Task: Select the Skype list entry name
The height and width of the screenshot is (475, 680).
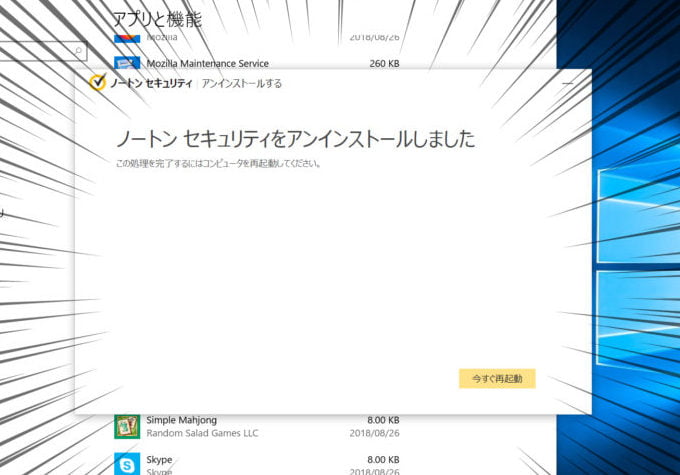Action: (159, 459)
